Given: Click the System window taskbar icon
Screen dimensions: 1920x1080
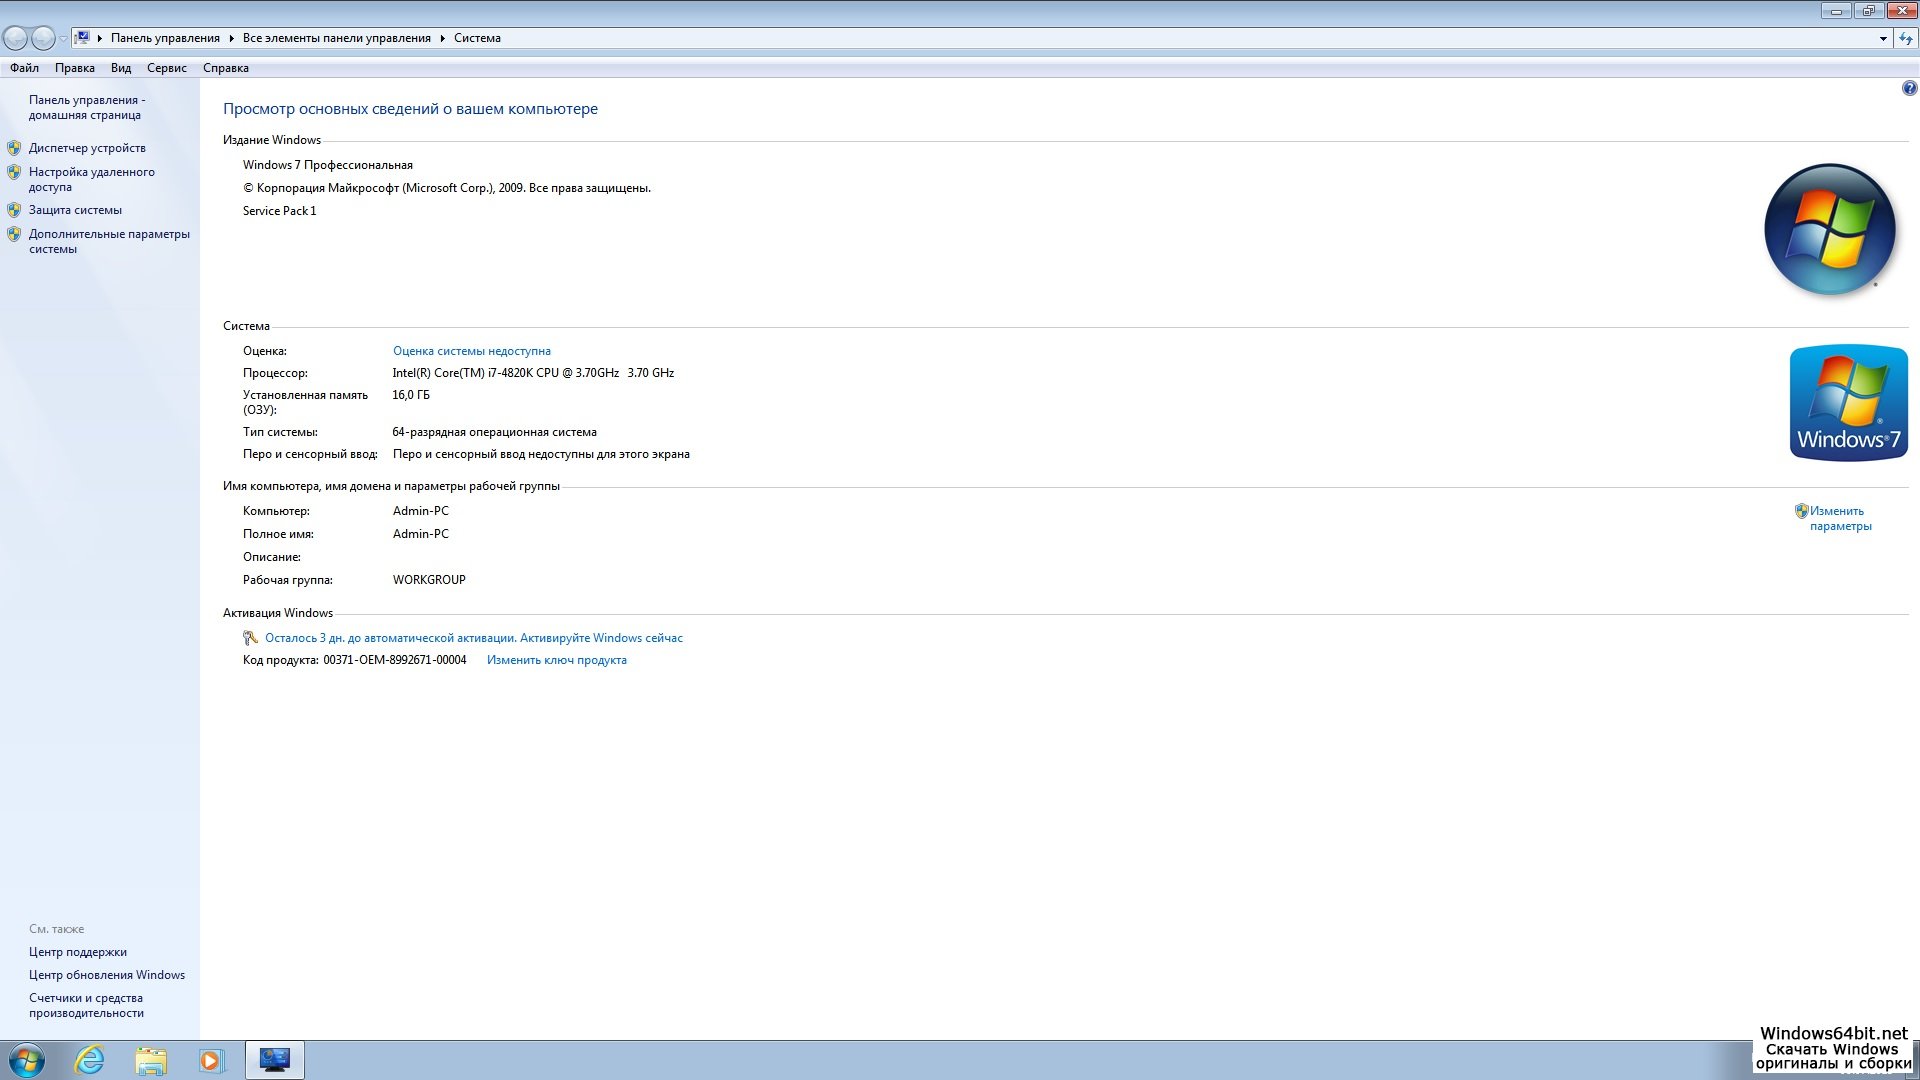Looking at the screenshot, I should click(274, 1060).
